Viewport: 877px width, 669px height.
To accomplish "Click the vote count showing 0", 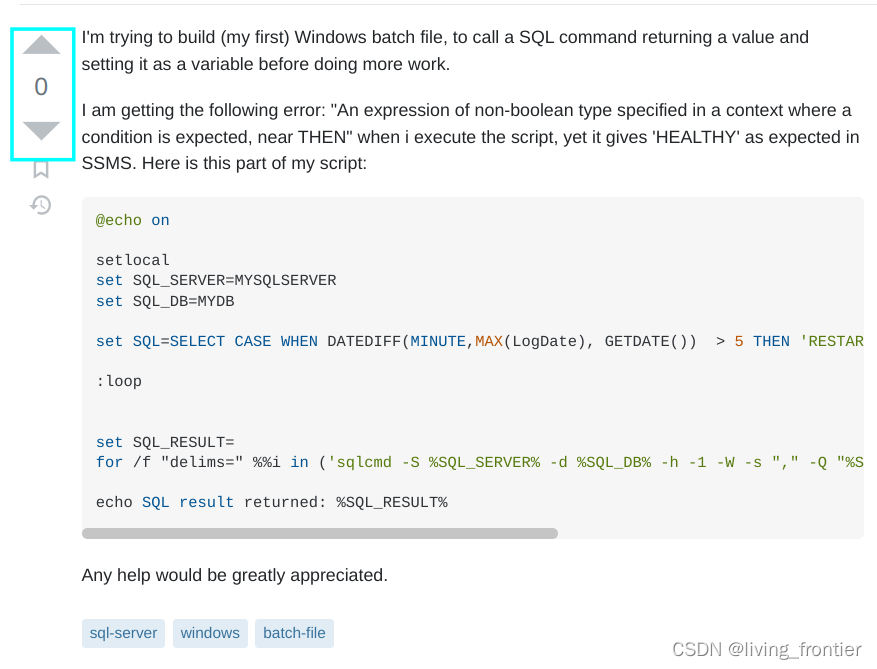I will [x=41, y=87].
